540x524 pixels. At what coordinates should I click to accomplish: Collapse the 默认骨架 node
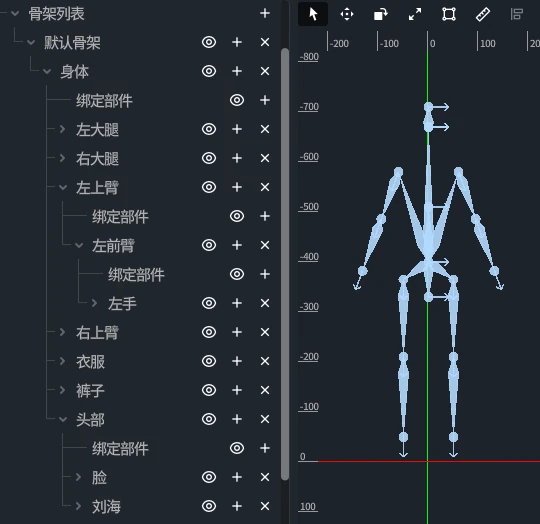point(31,42)
